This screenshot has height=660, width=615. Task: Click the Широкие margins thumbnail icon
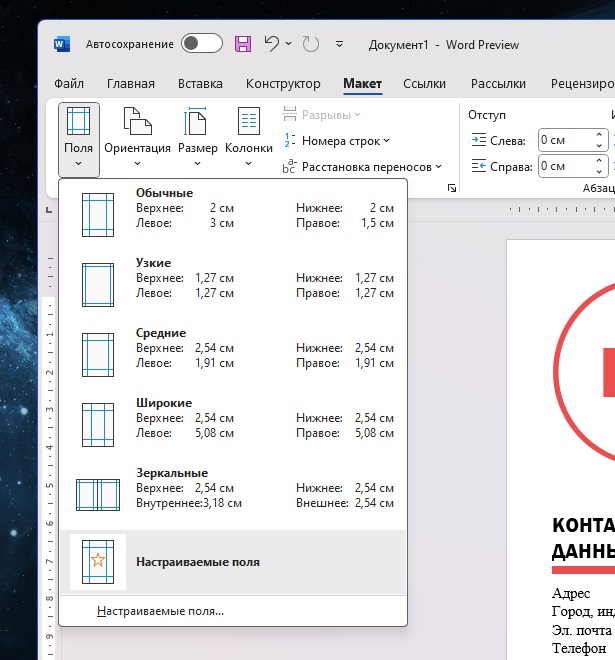98,425
